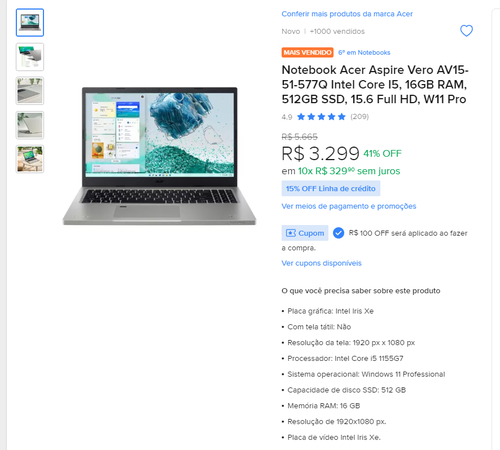Open Ver meios de pagamento e promoções
The image size is (500, 450).
tap(349, 206)
